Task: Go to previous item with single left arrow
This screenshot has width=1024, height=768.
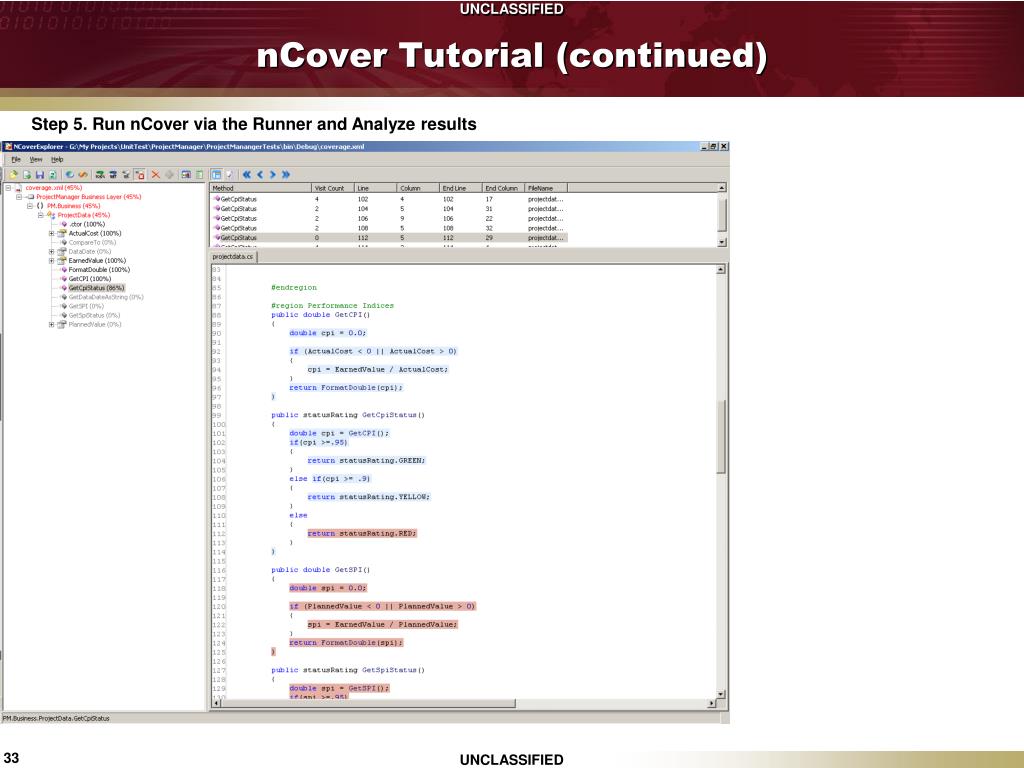Action: [260, 174]
